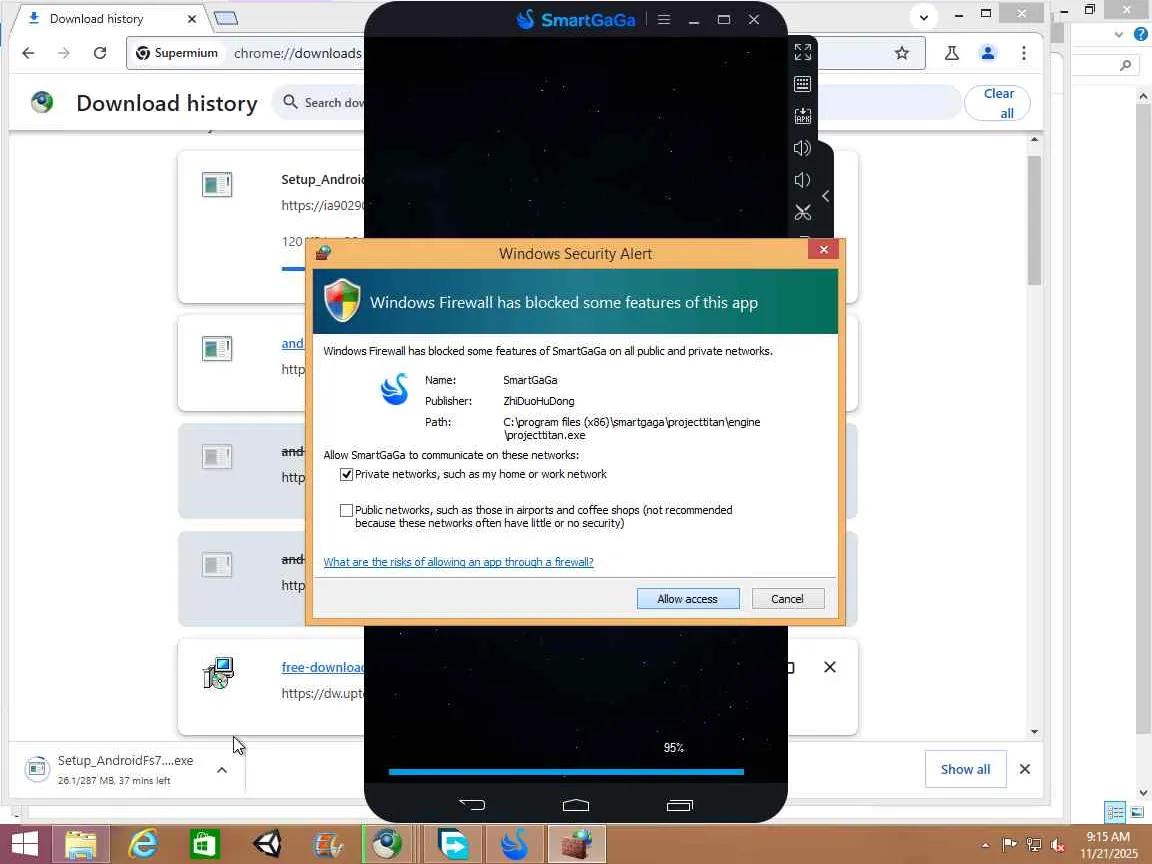This screenshot has height=864, width=1152.
Task: Click the Allow access button
Action: tap(688, 599)
